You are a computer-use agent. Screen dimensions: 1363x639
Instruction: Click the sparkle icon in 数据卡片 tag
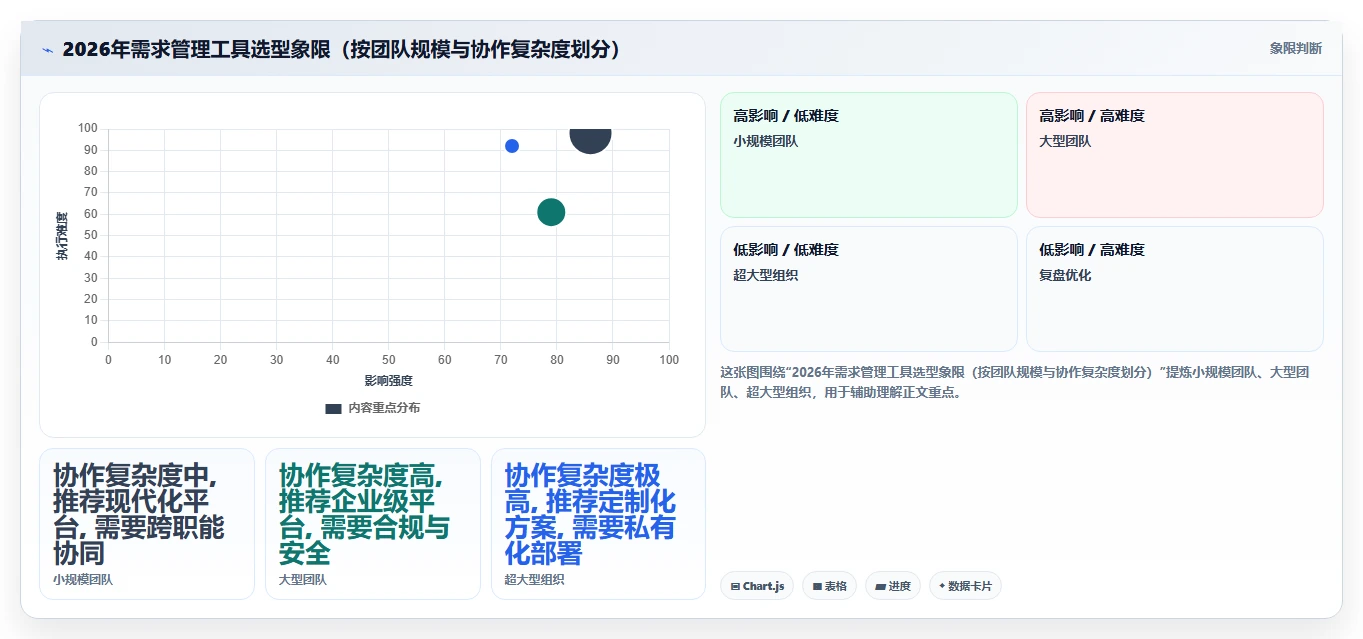tap(942, 586)
